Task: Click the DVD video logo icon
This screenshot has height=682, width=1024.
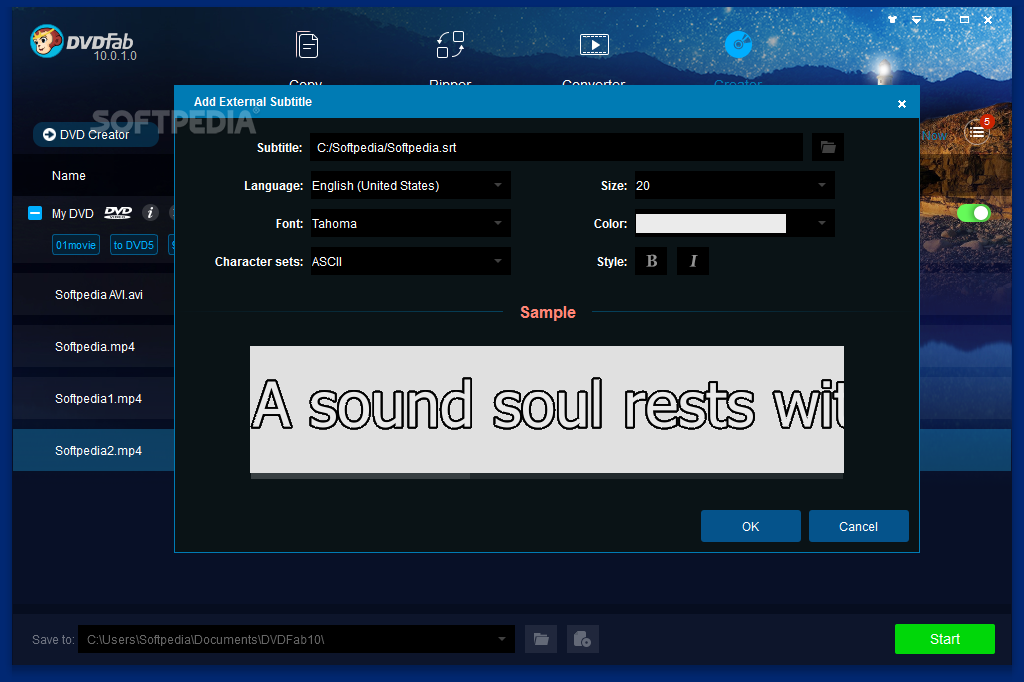Action: (118, 212)
